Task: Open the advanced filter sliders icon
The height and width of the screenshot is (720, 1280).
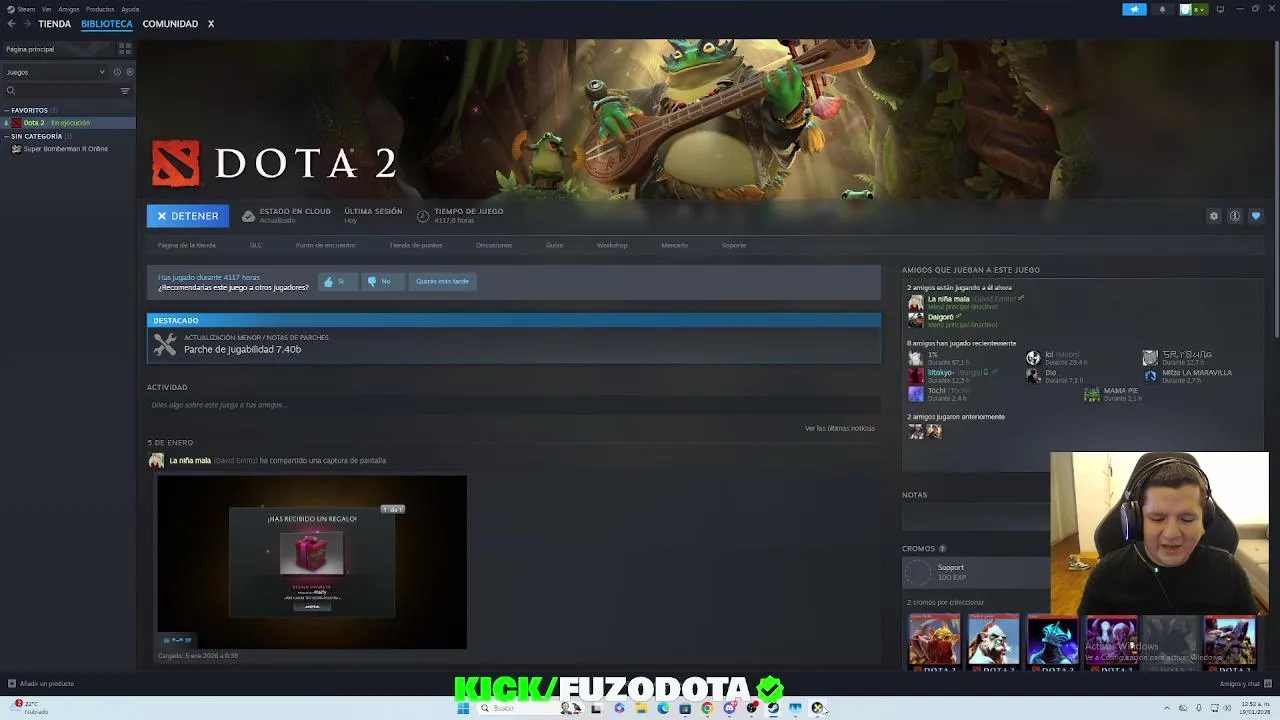Action: click(125, 91)
